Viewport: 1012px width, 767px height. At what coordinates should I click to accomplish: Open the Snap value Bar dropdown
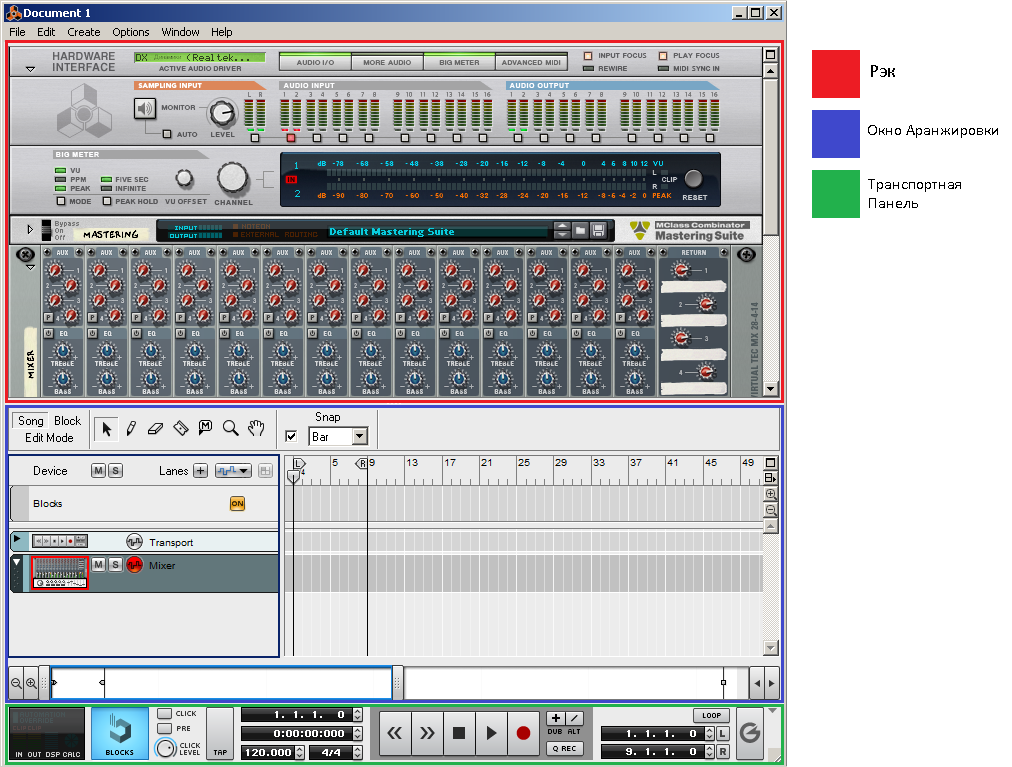pos(360,437)
